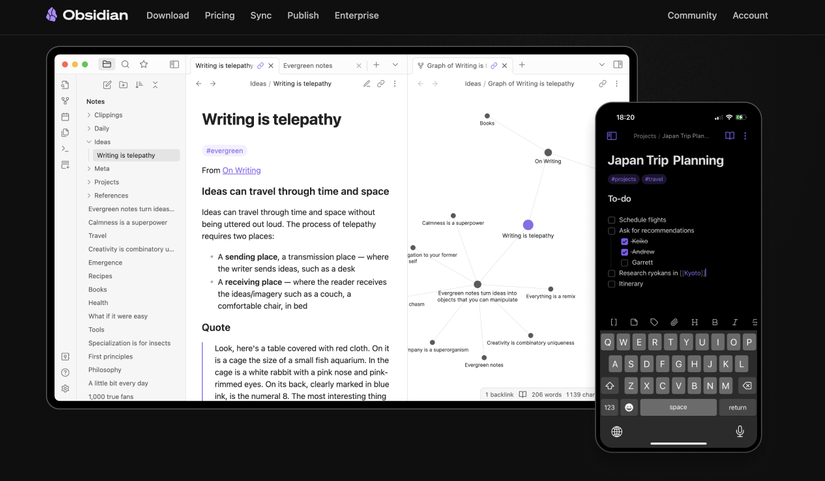
Task: Follow the On Writing link
Action: pyautogui.click(x=242, y=171)
